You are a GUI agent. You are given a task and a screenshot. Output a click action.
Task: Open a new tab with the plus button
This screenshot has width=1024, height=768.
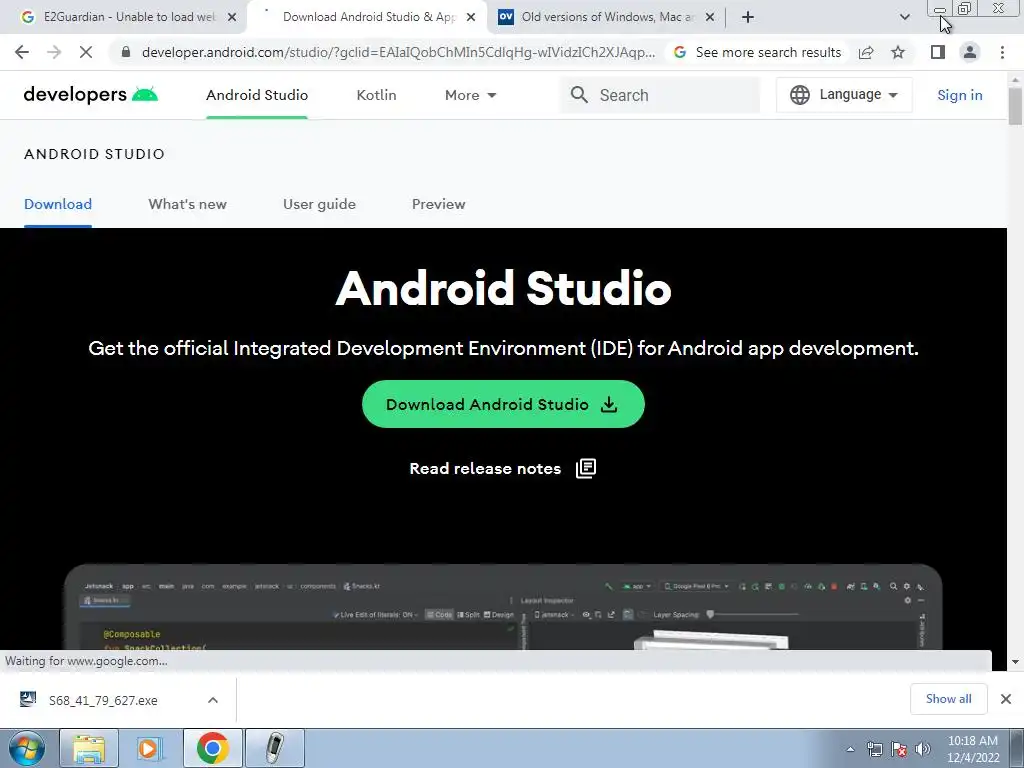click(x=748, y=17)
